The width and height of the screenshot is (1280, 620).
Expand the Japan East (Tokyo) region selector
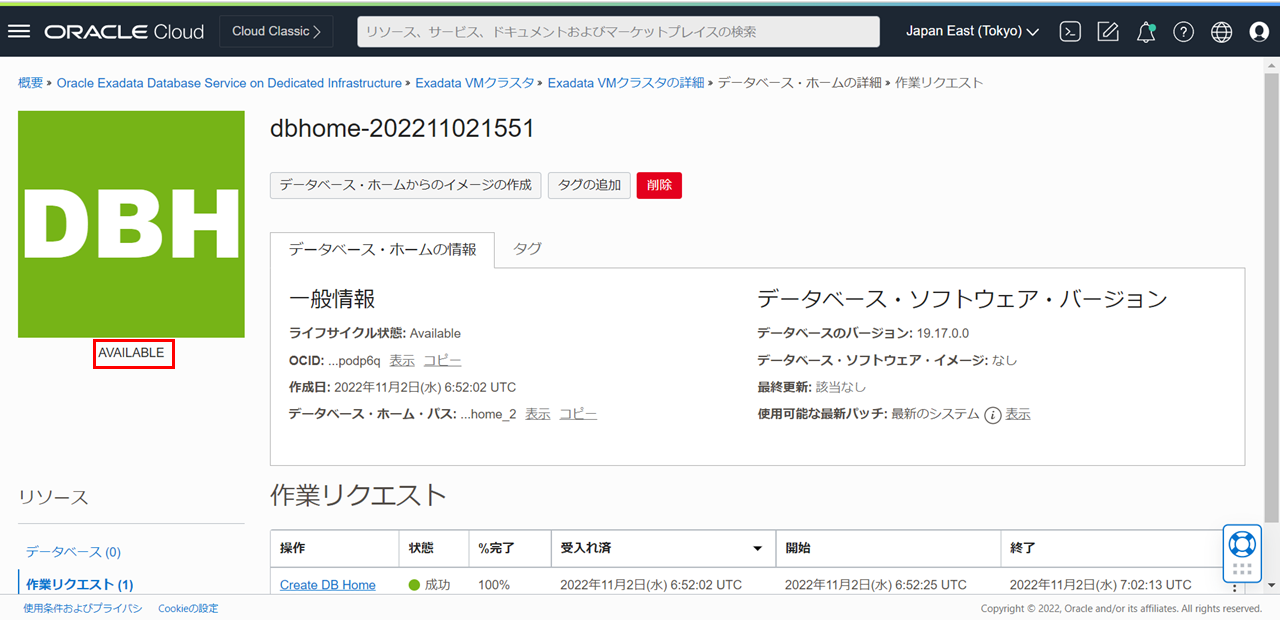tap(972, 31)
